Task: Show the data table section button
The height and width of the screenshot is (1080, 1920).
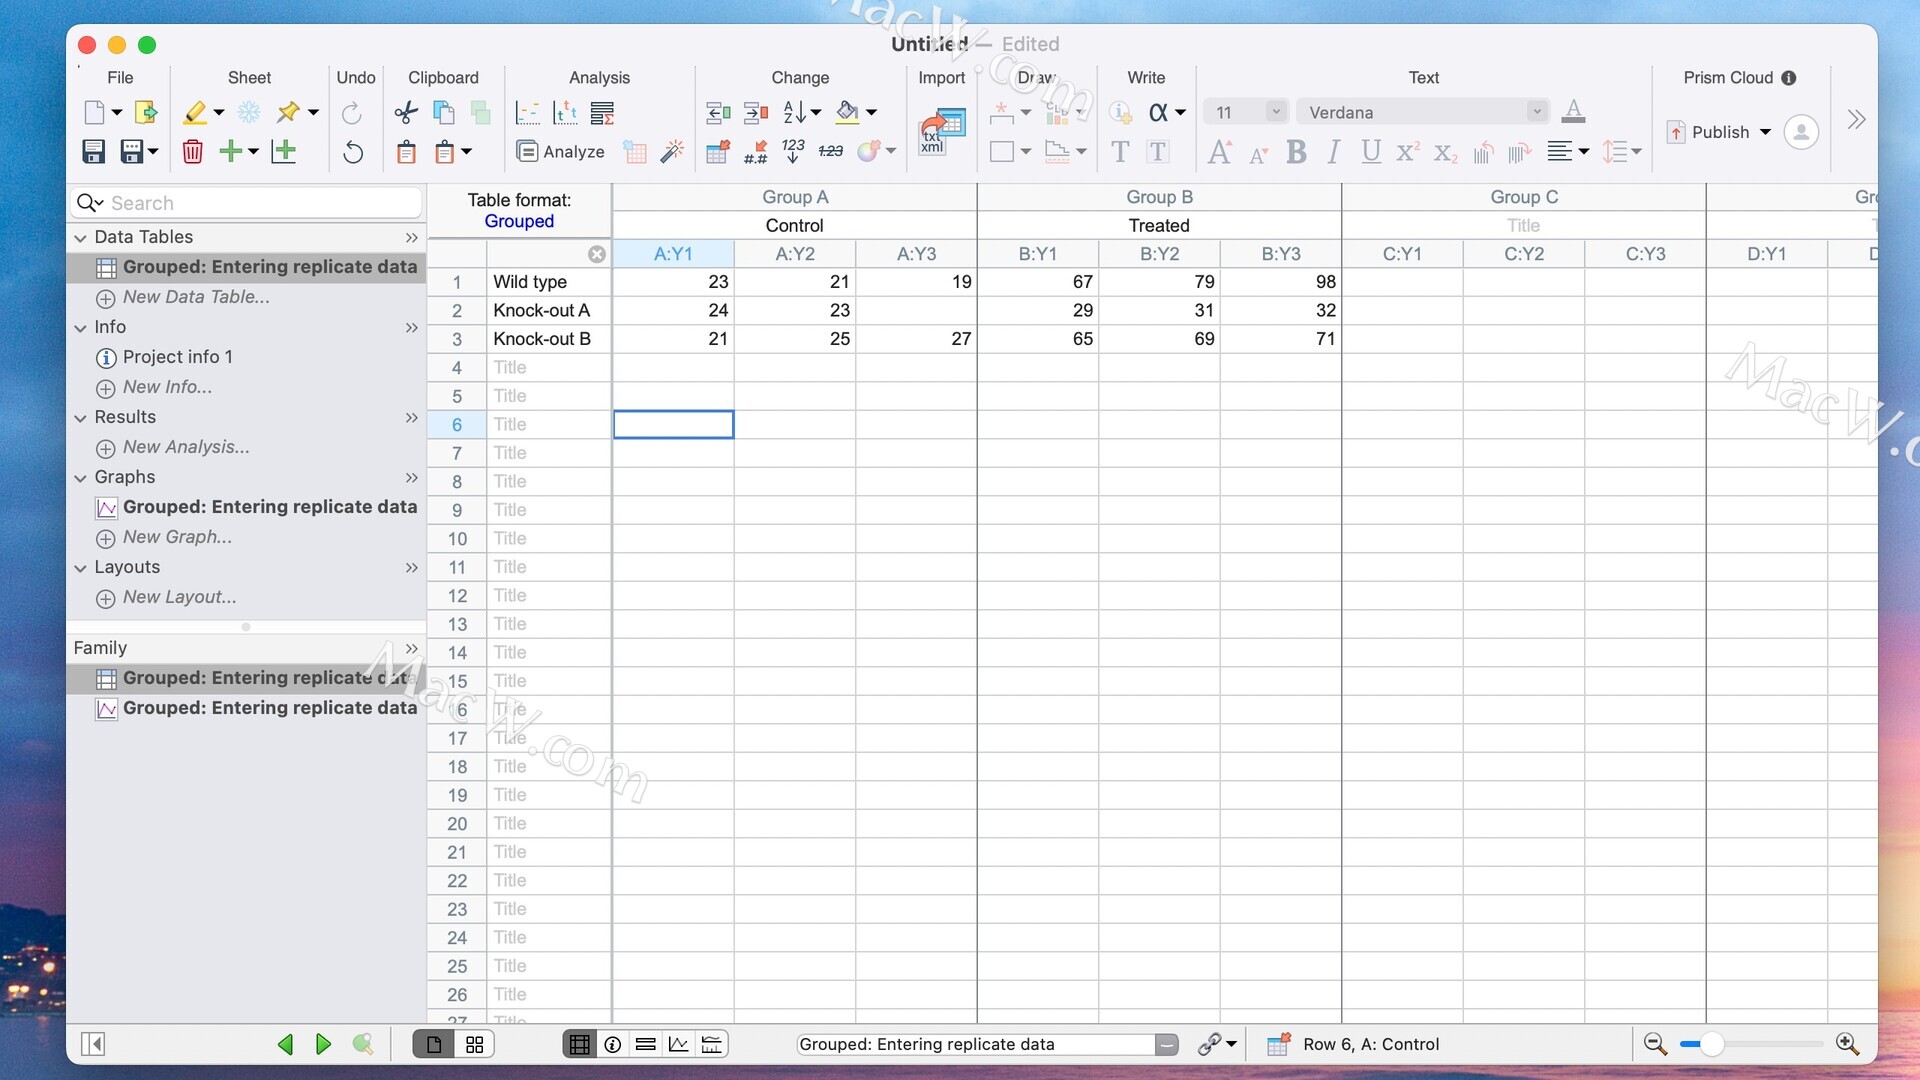Action: click(579, 1044)
